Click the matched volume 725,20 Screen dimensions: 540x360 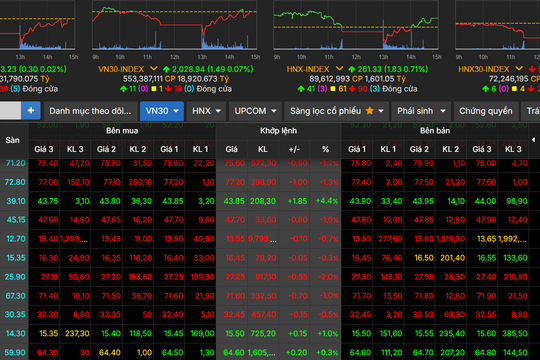tap(263, 333)
